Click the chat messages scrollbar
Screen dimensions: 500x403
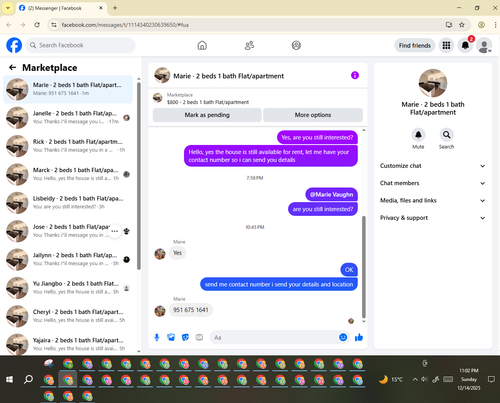tap(364, 267)
